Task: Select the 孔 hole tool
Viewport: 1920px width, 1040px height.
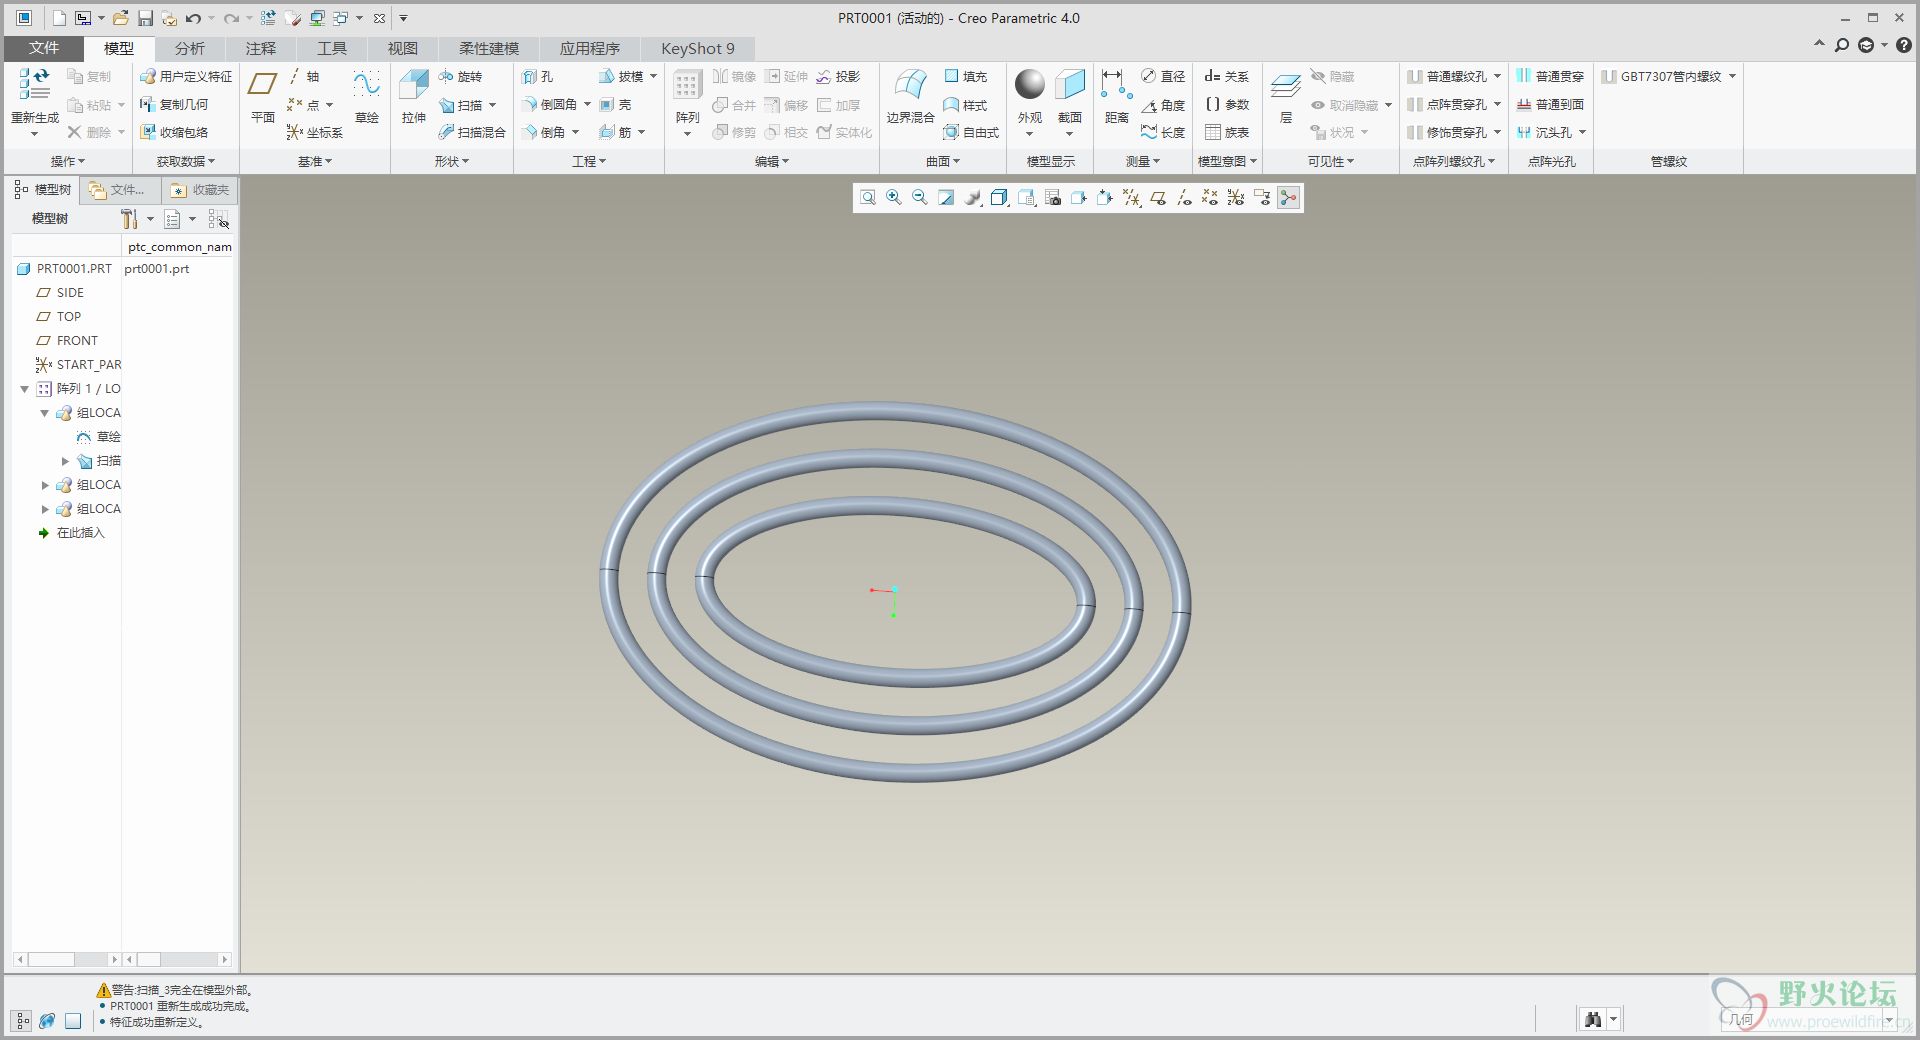Action: (537, 76)
